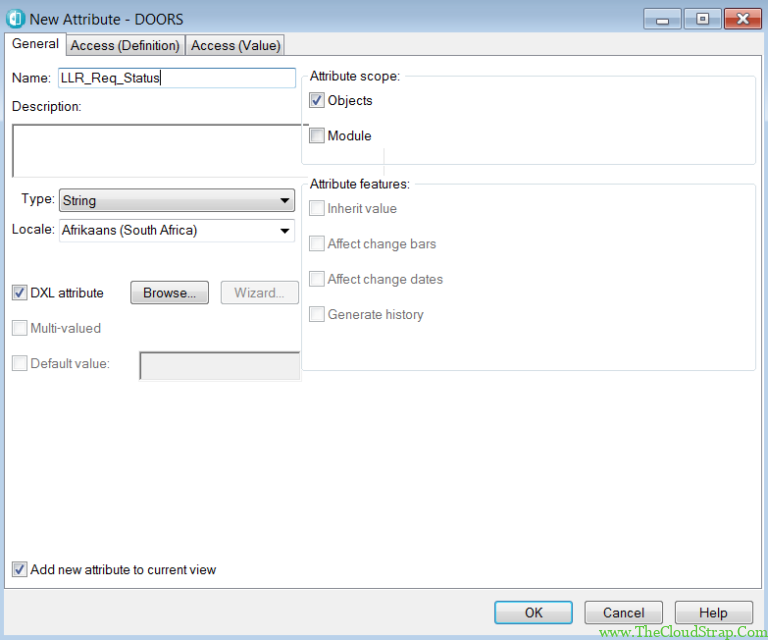Switch to the Access (Definition) tab

pos(125,45)
